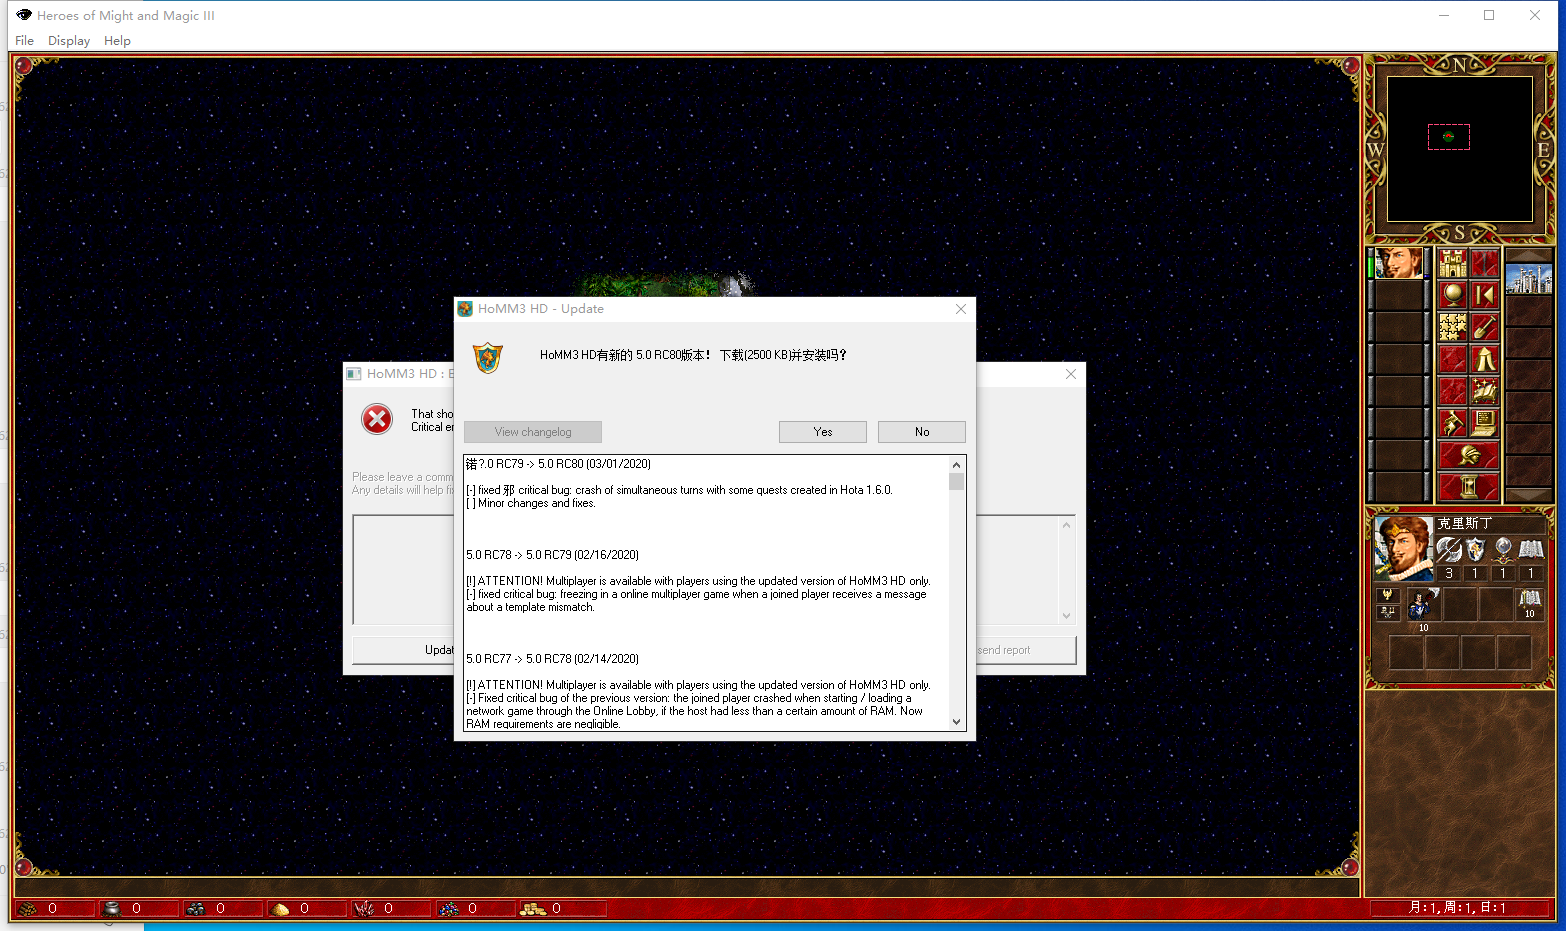Click the helmet Next Hero icon

click(1468, 455)
